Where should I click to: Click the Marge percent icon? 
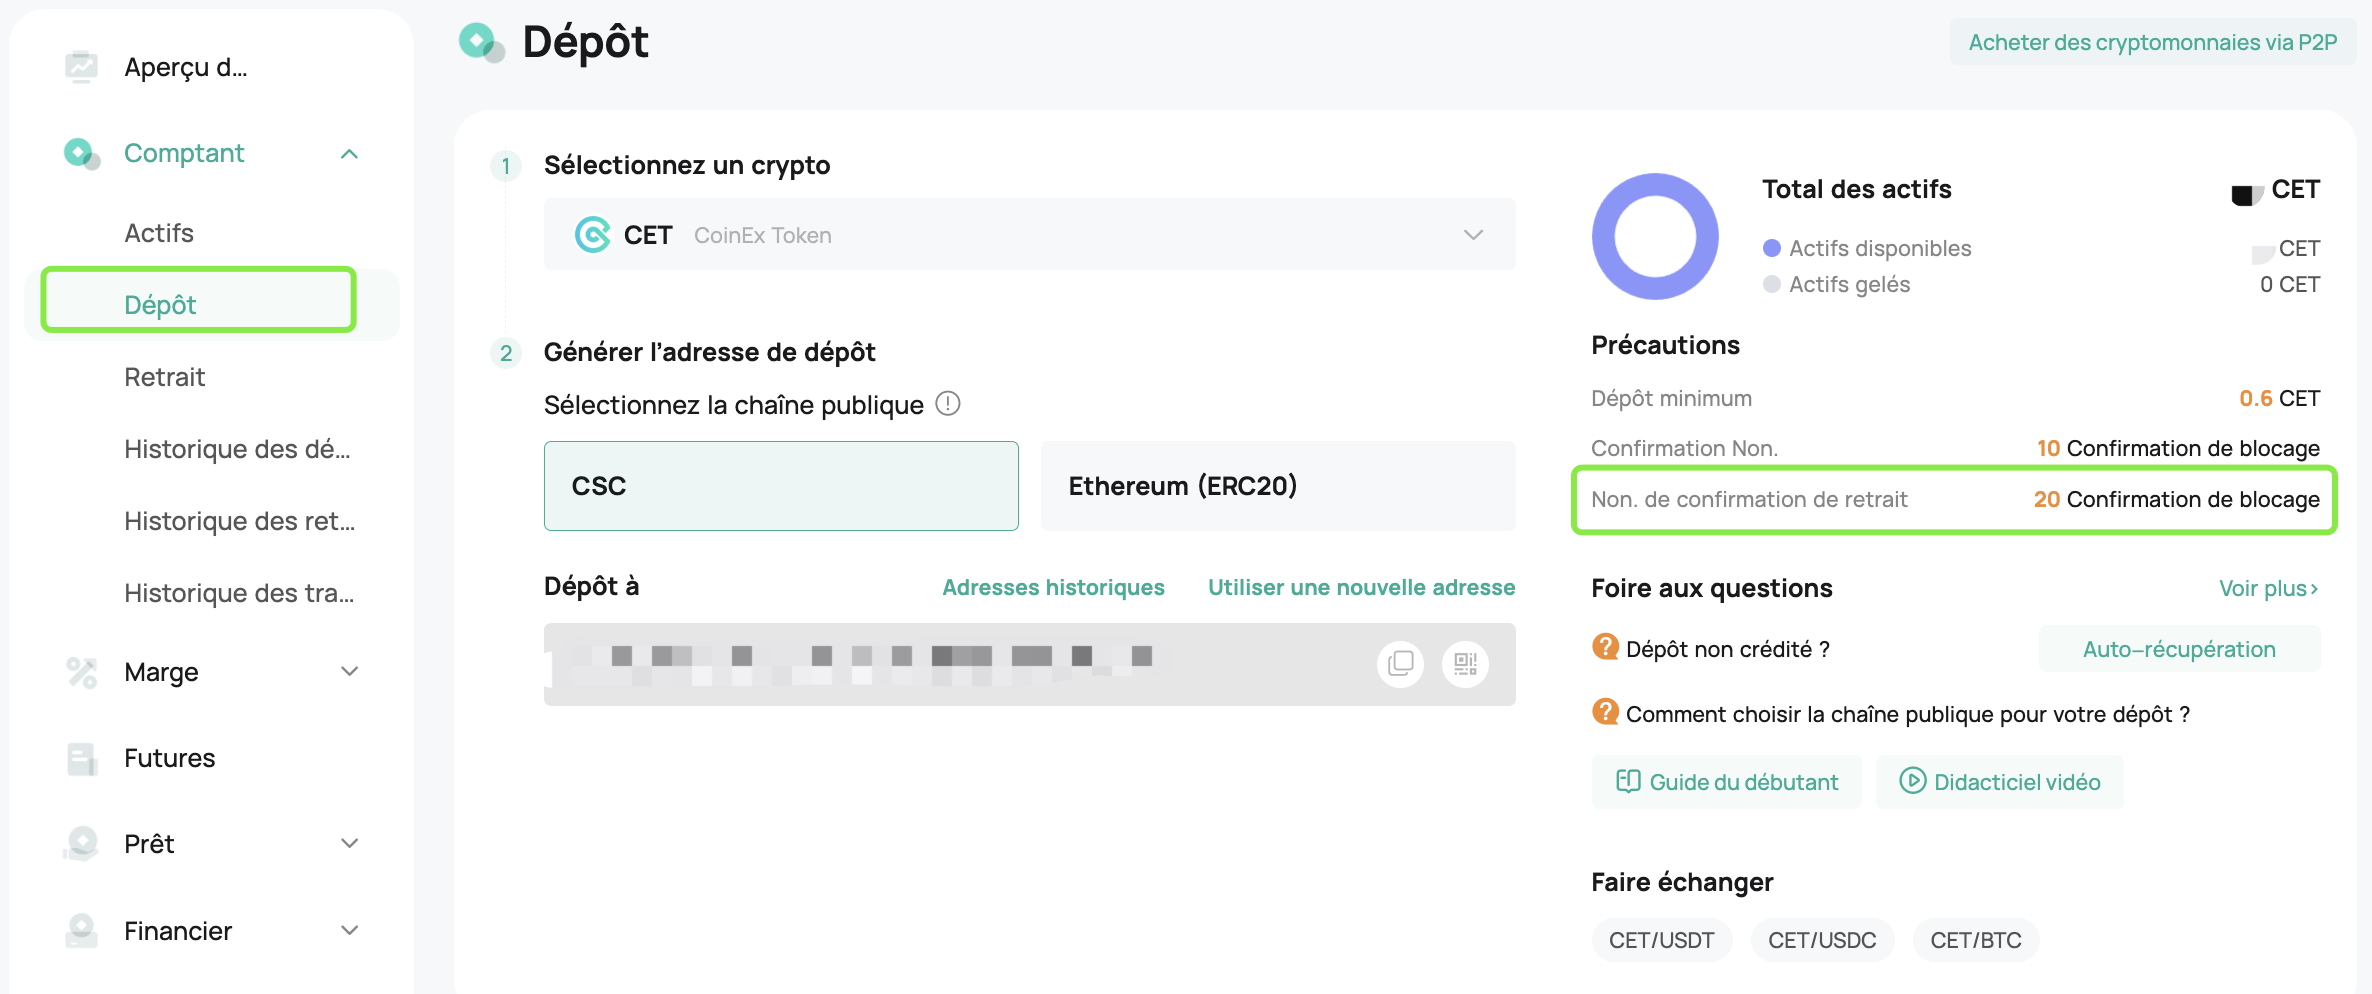coord(81,672)
